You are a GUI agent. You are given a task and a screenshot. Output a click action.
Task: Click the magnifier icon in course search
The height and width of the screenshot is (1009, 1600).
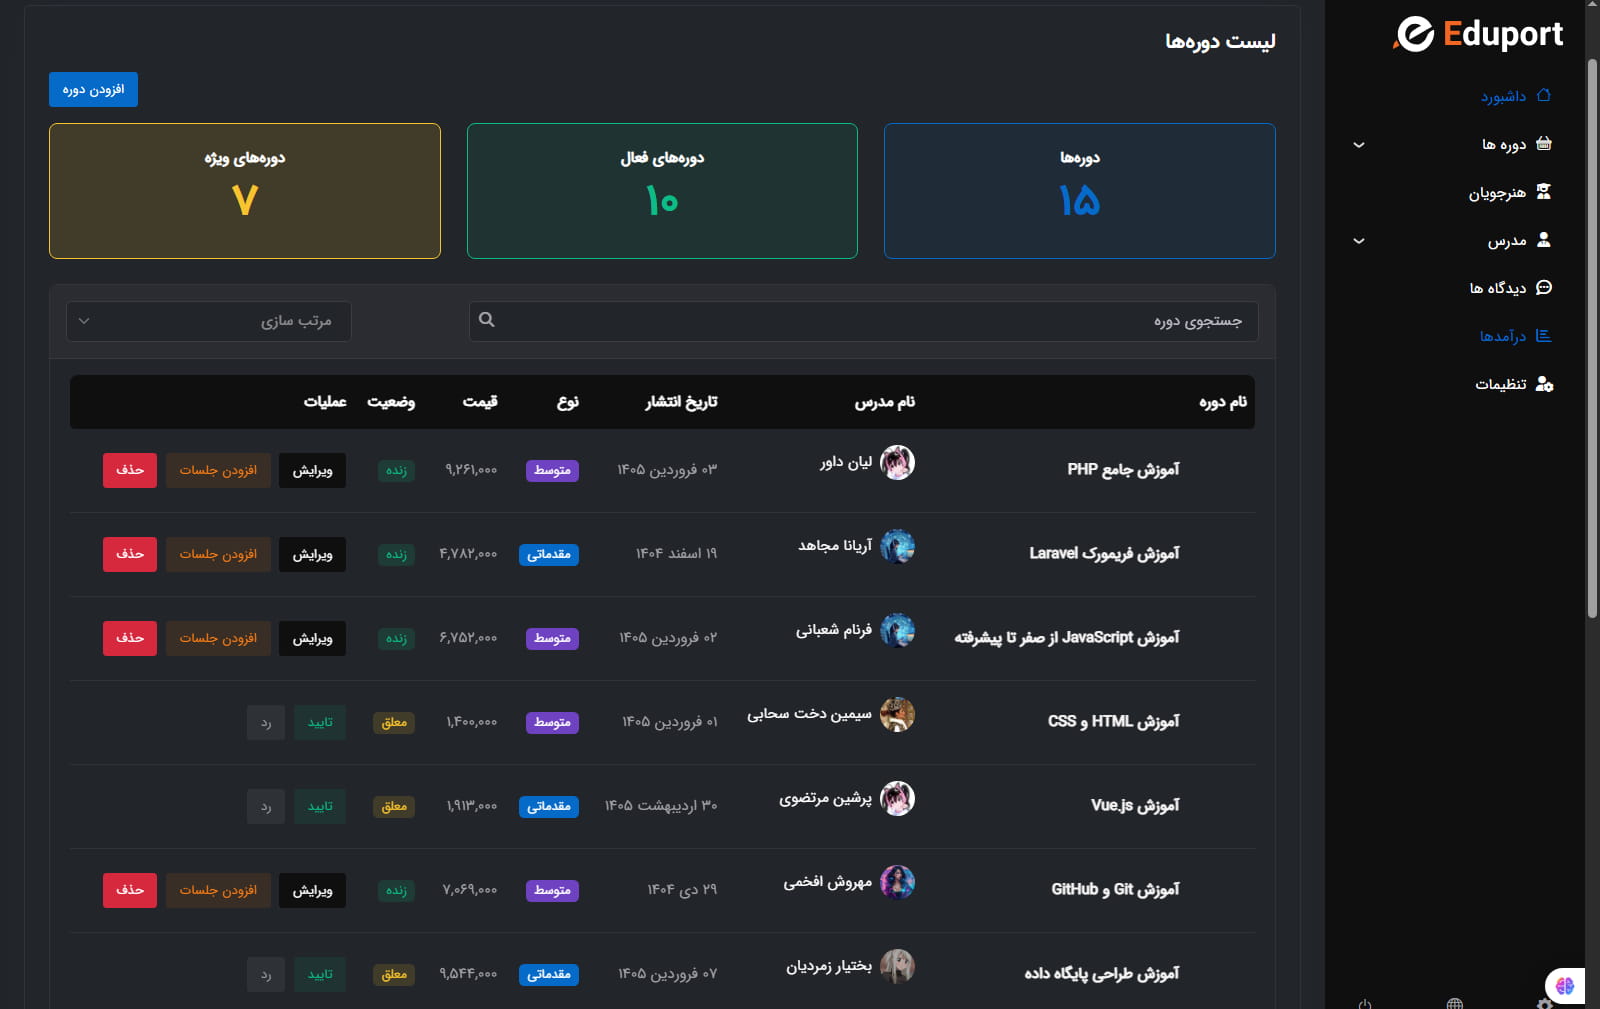coord(487,320)
